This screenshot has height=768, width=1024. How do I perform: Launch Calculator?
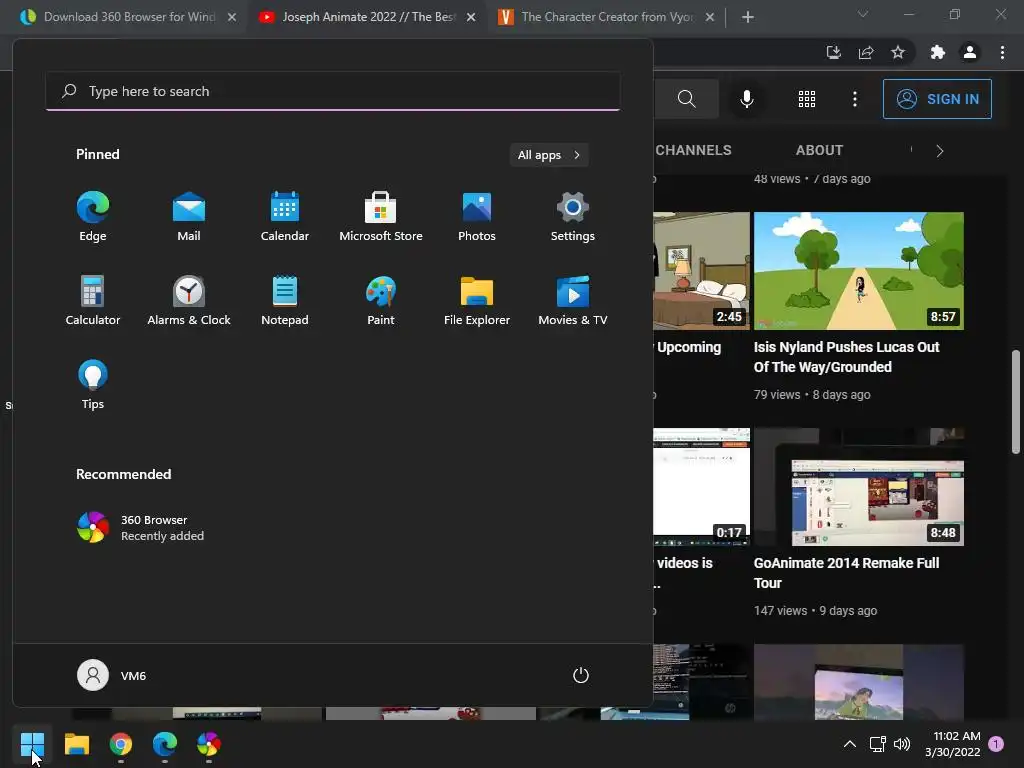point(93,300)
